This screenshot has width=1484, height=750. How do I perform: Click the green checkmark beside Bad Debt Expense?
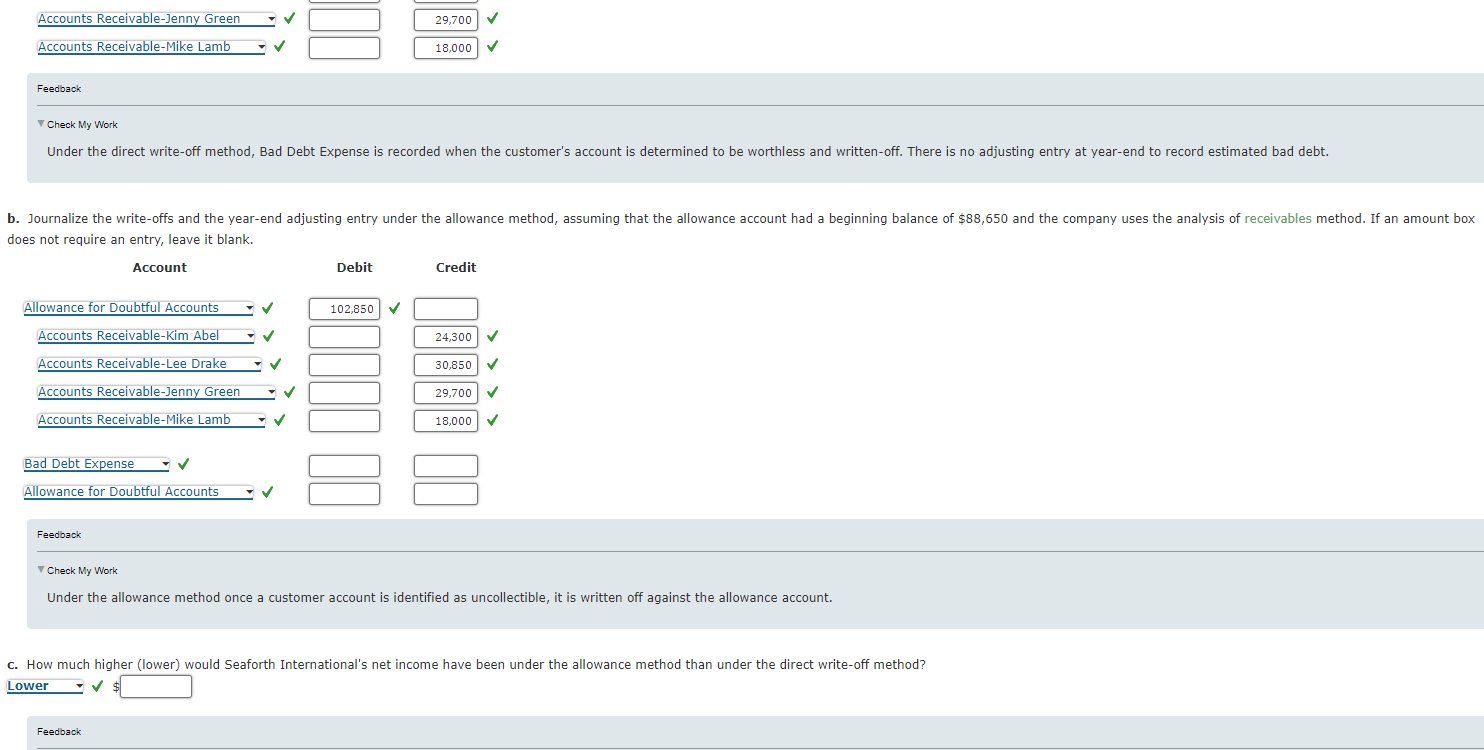tap(183, 463)
